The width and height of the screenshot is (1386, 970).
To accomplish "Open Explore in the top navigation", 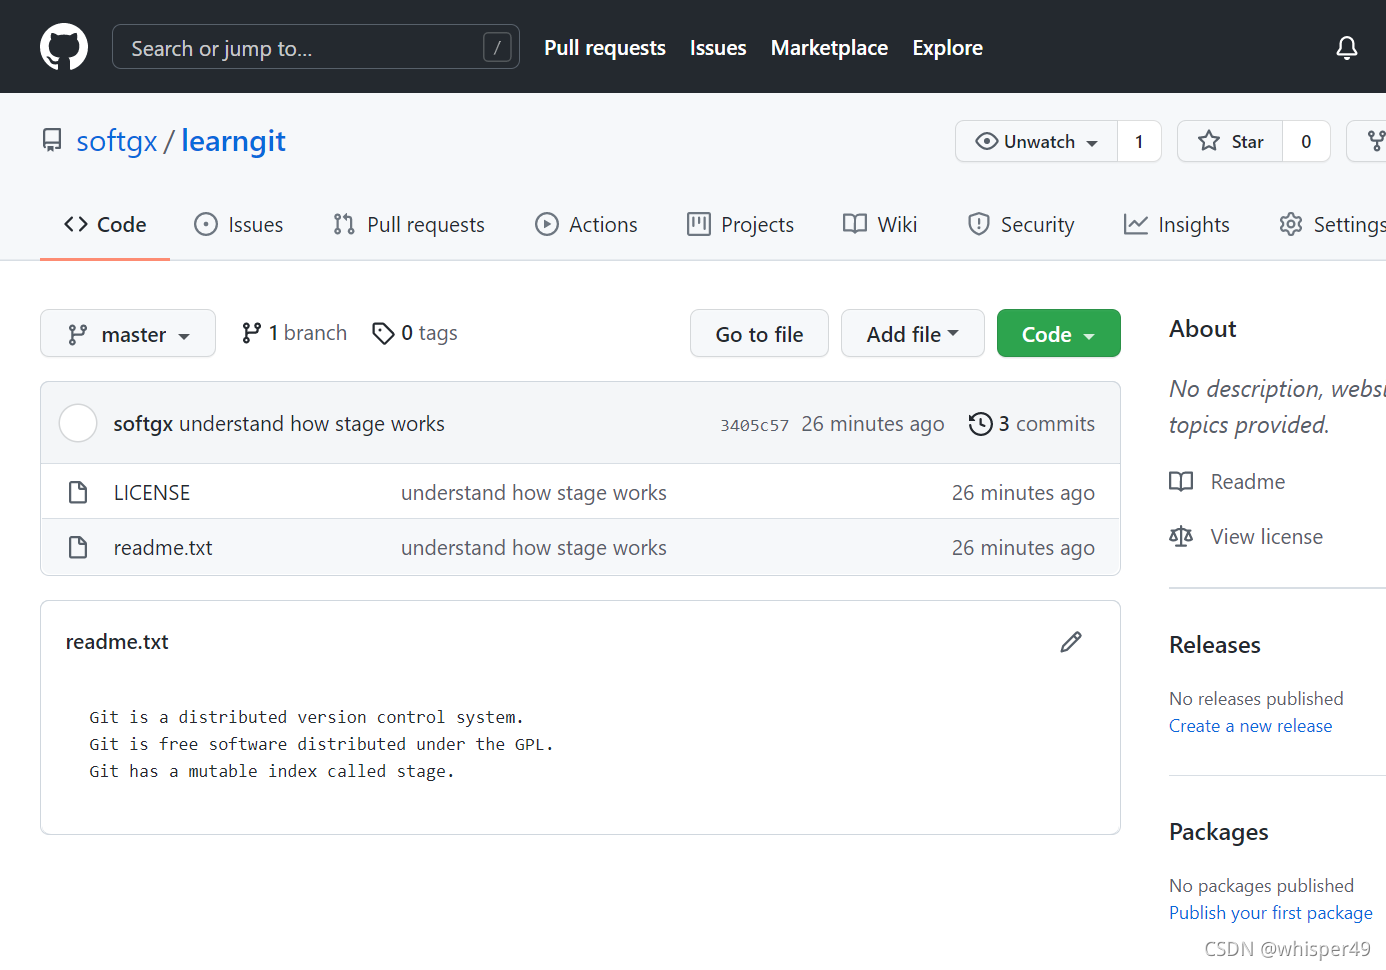I will [947, 48].
